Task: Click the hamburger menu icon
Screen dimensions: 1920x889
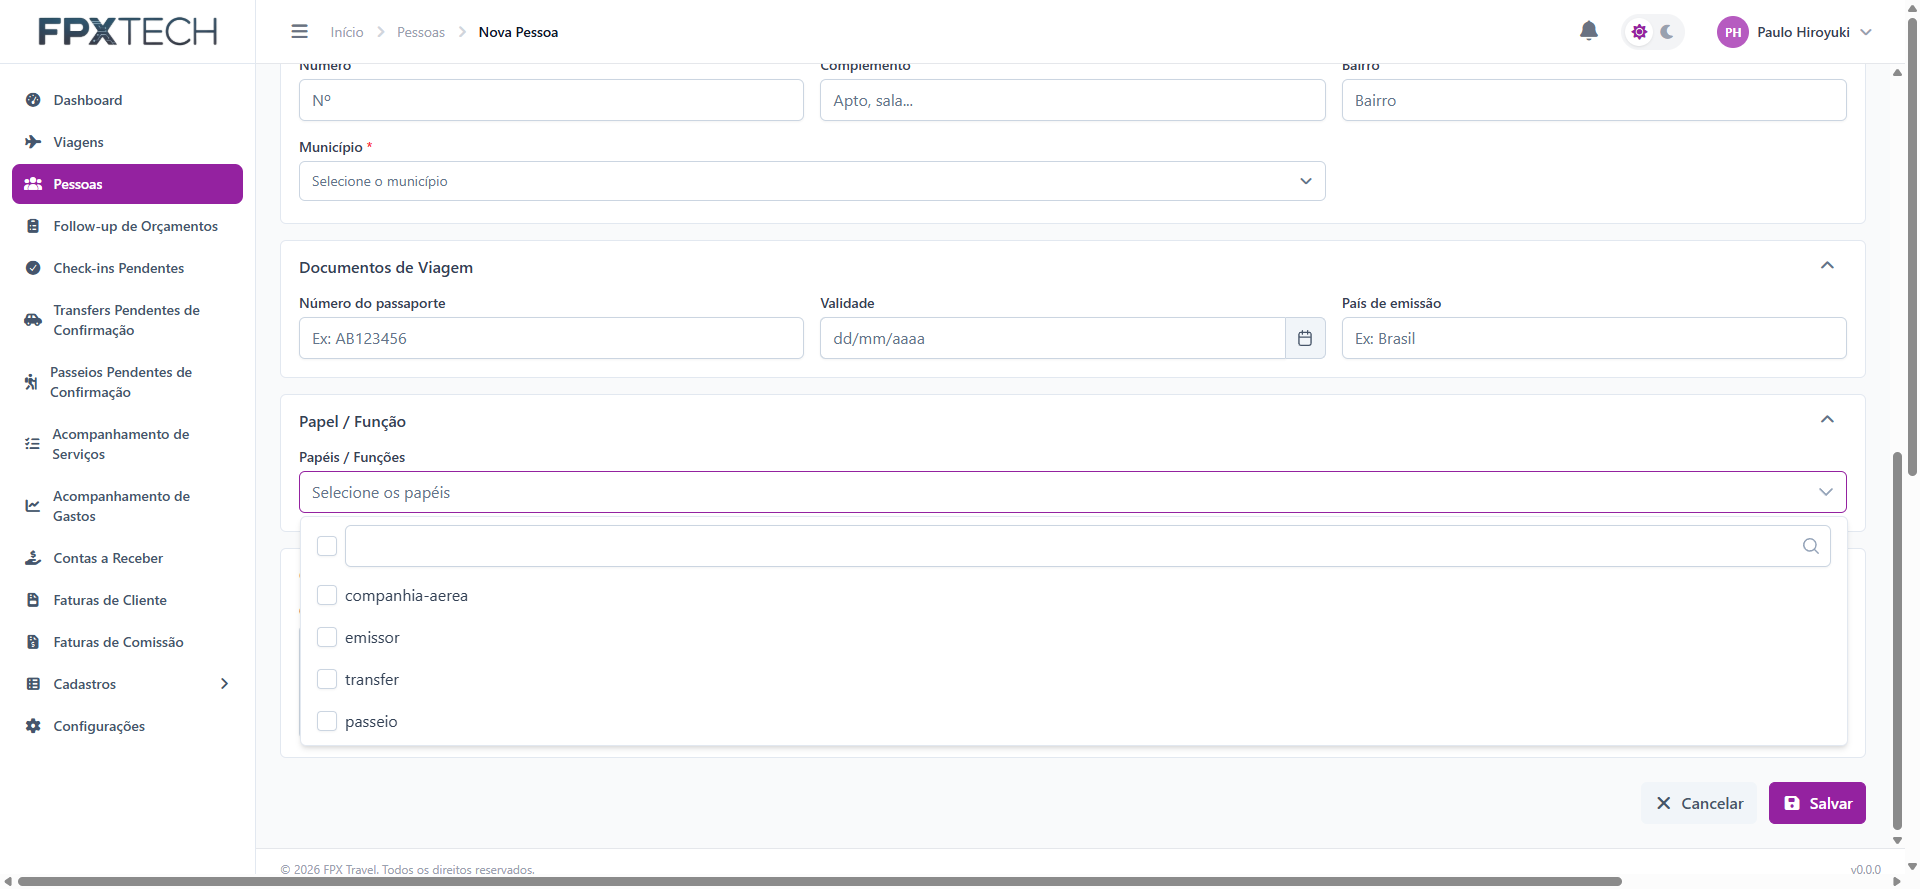Action: 299,32
